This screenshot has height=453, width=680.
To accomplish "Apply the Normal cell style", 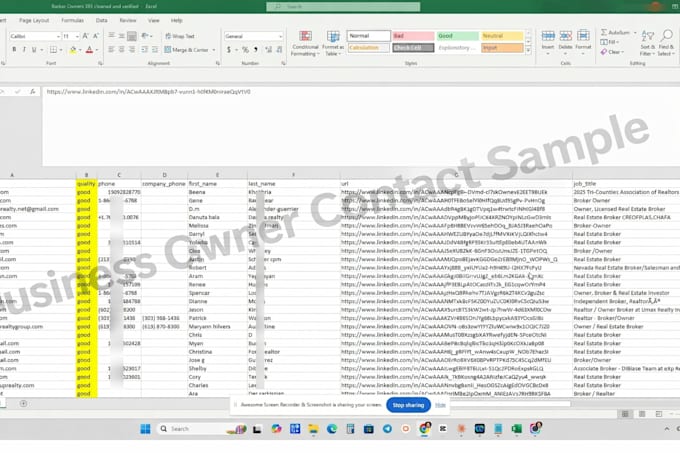I will point(368,36).
